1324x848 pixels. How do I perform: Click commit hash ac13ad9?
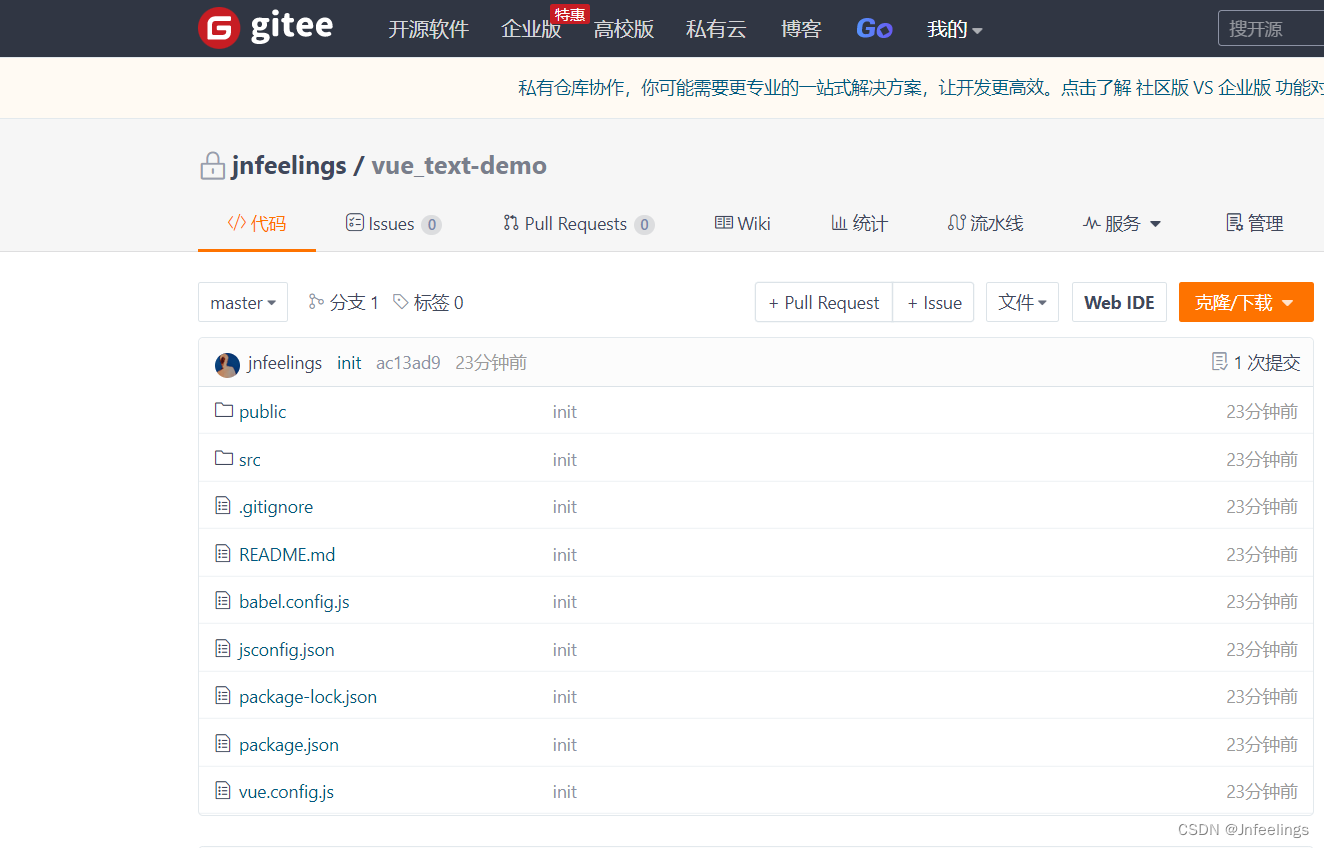coord(408,363)
